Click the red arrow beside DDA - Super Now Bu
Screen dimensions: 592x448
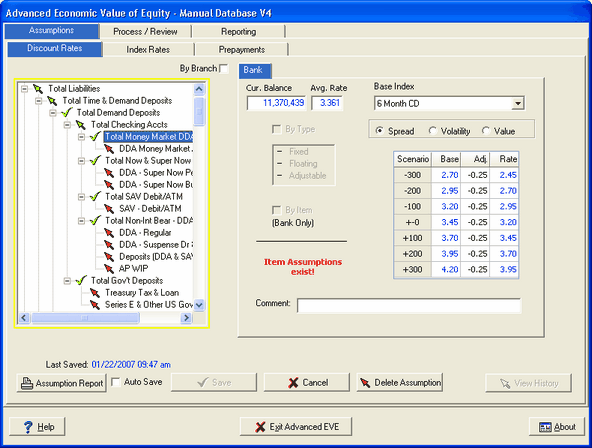pyautogui.click(x=109, y=185)
